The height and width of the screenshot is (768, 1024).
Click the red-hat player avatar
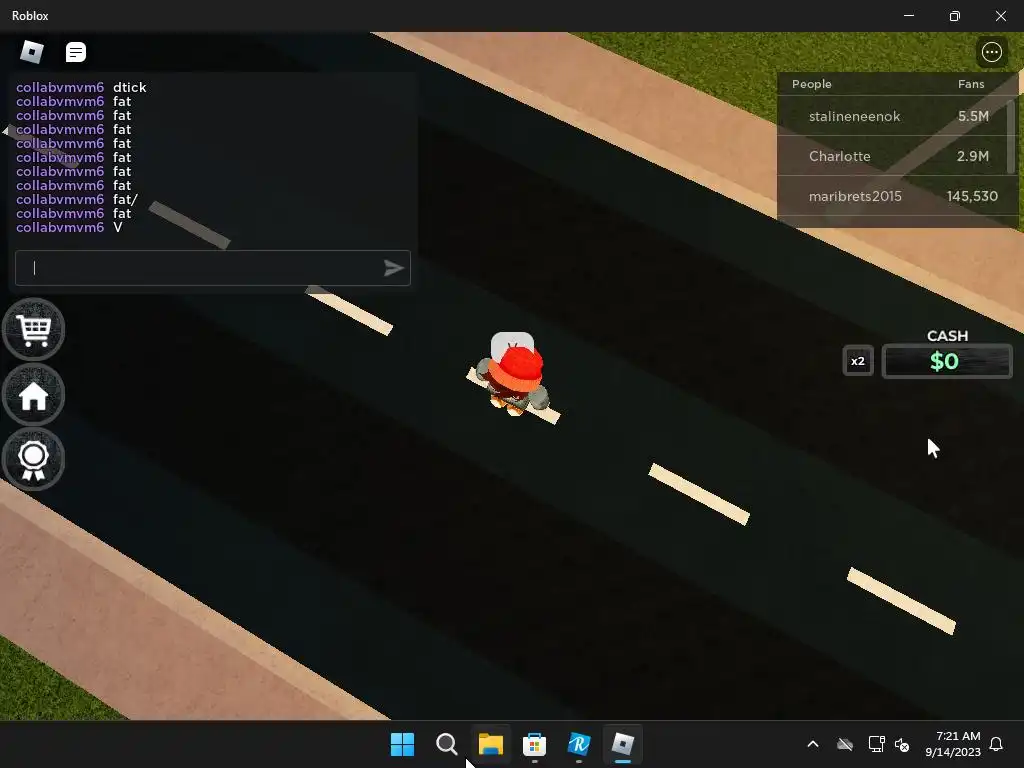(x=514, y=376)
